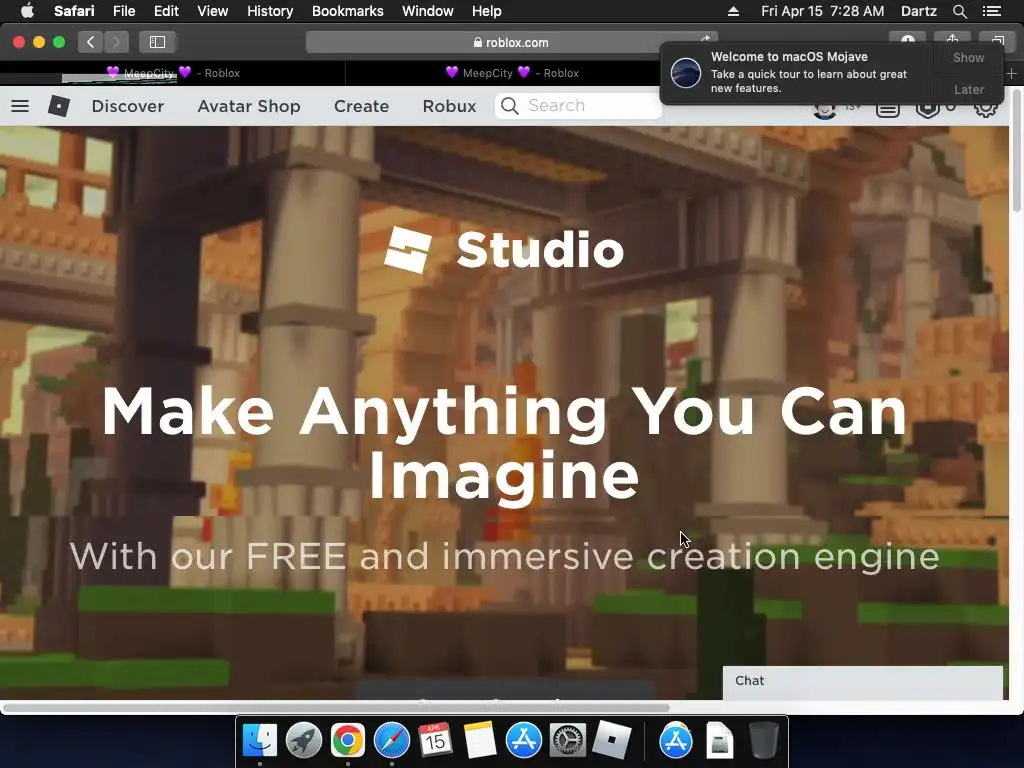Open the Window menu
Image resolution: width=1024 pixels, height=768 pixels.
pos(427,11)
